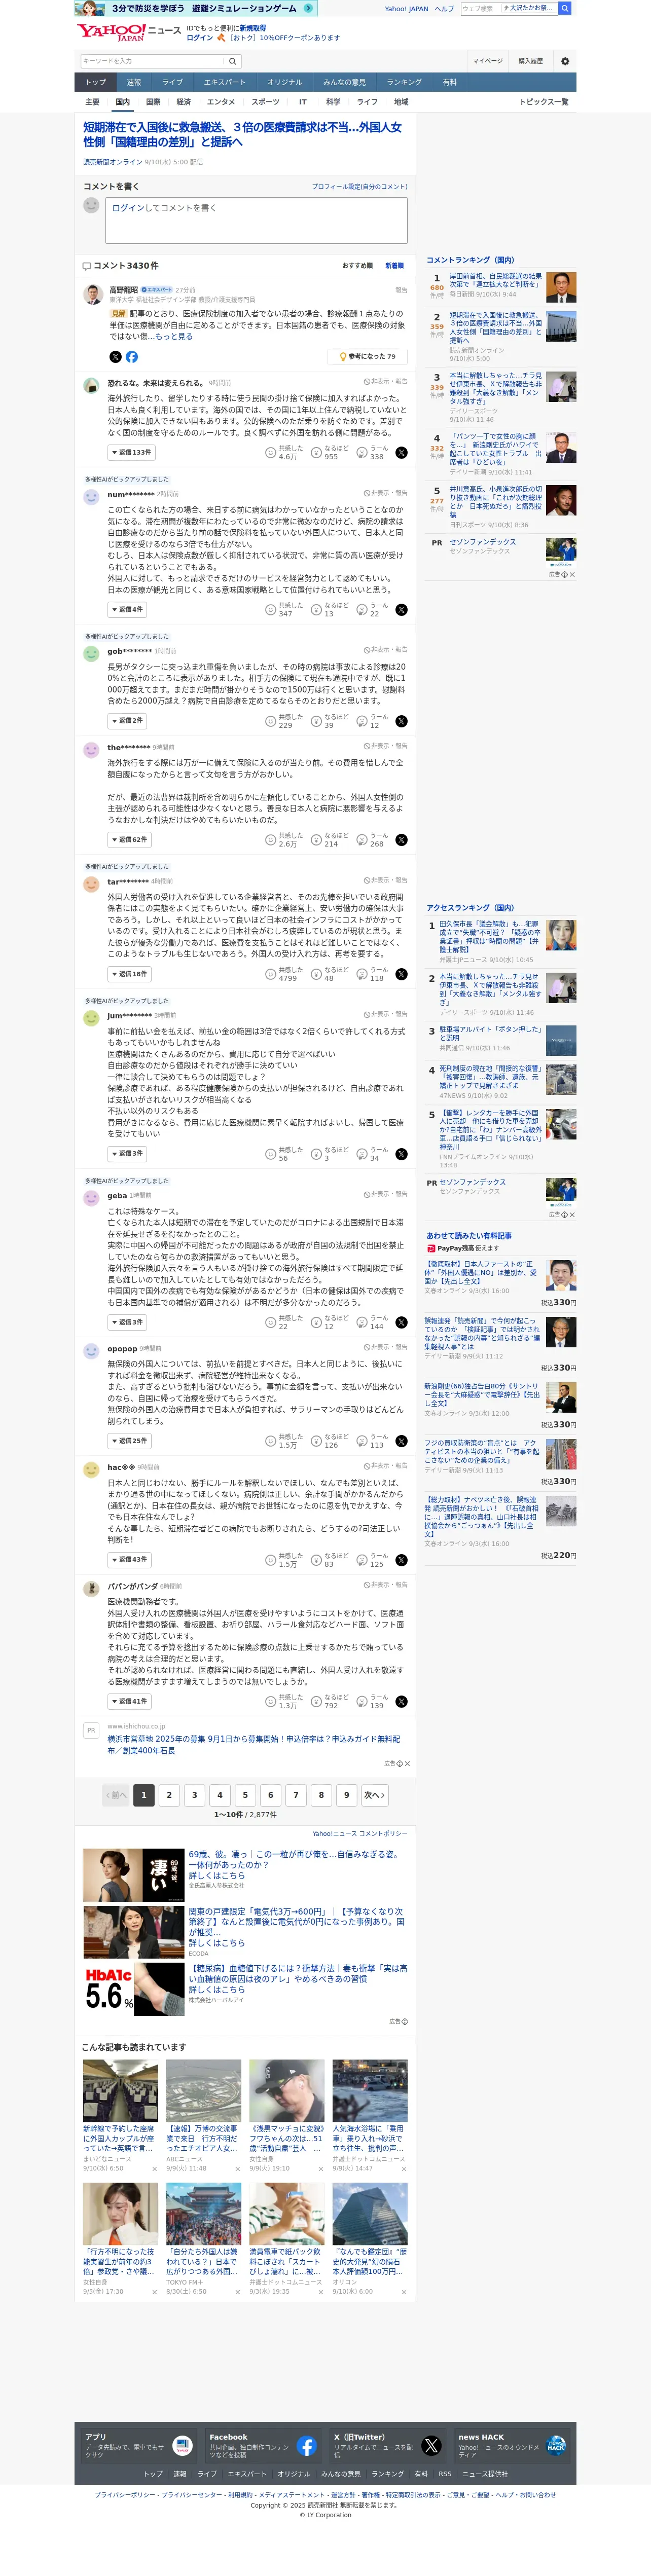Expand 返信4件 replies
This screenshot has height=2576, width=651.
point(127,610)
